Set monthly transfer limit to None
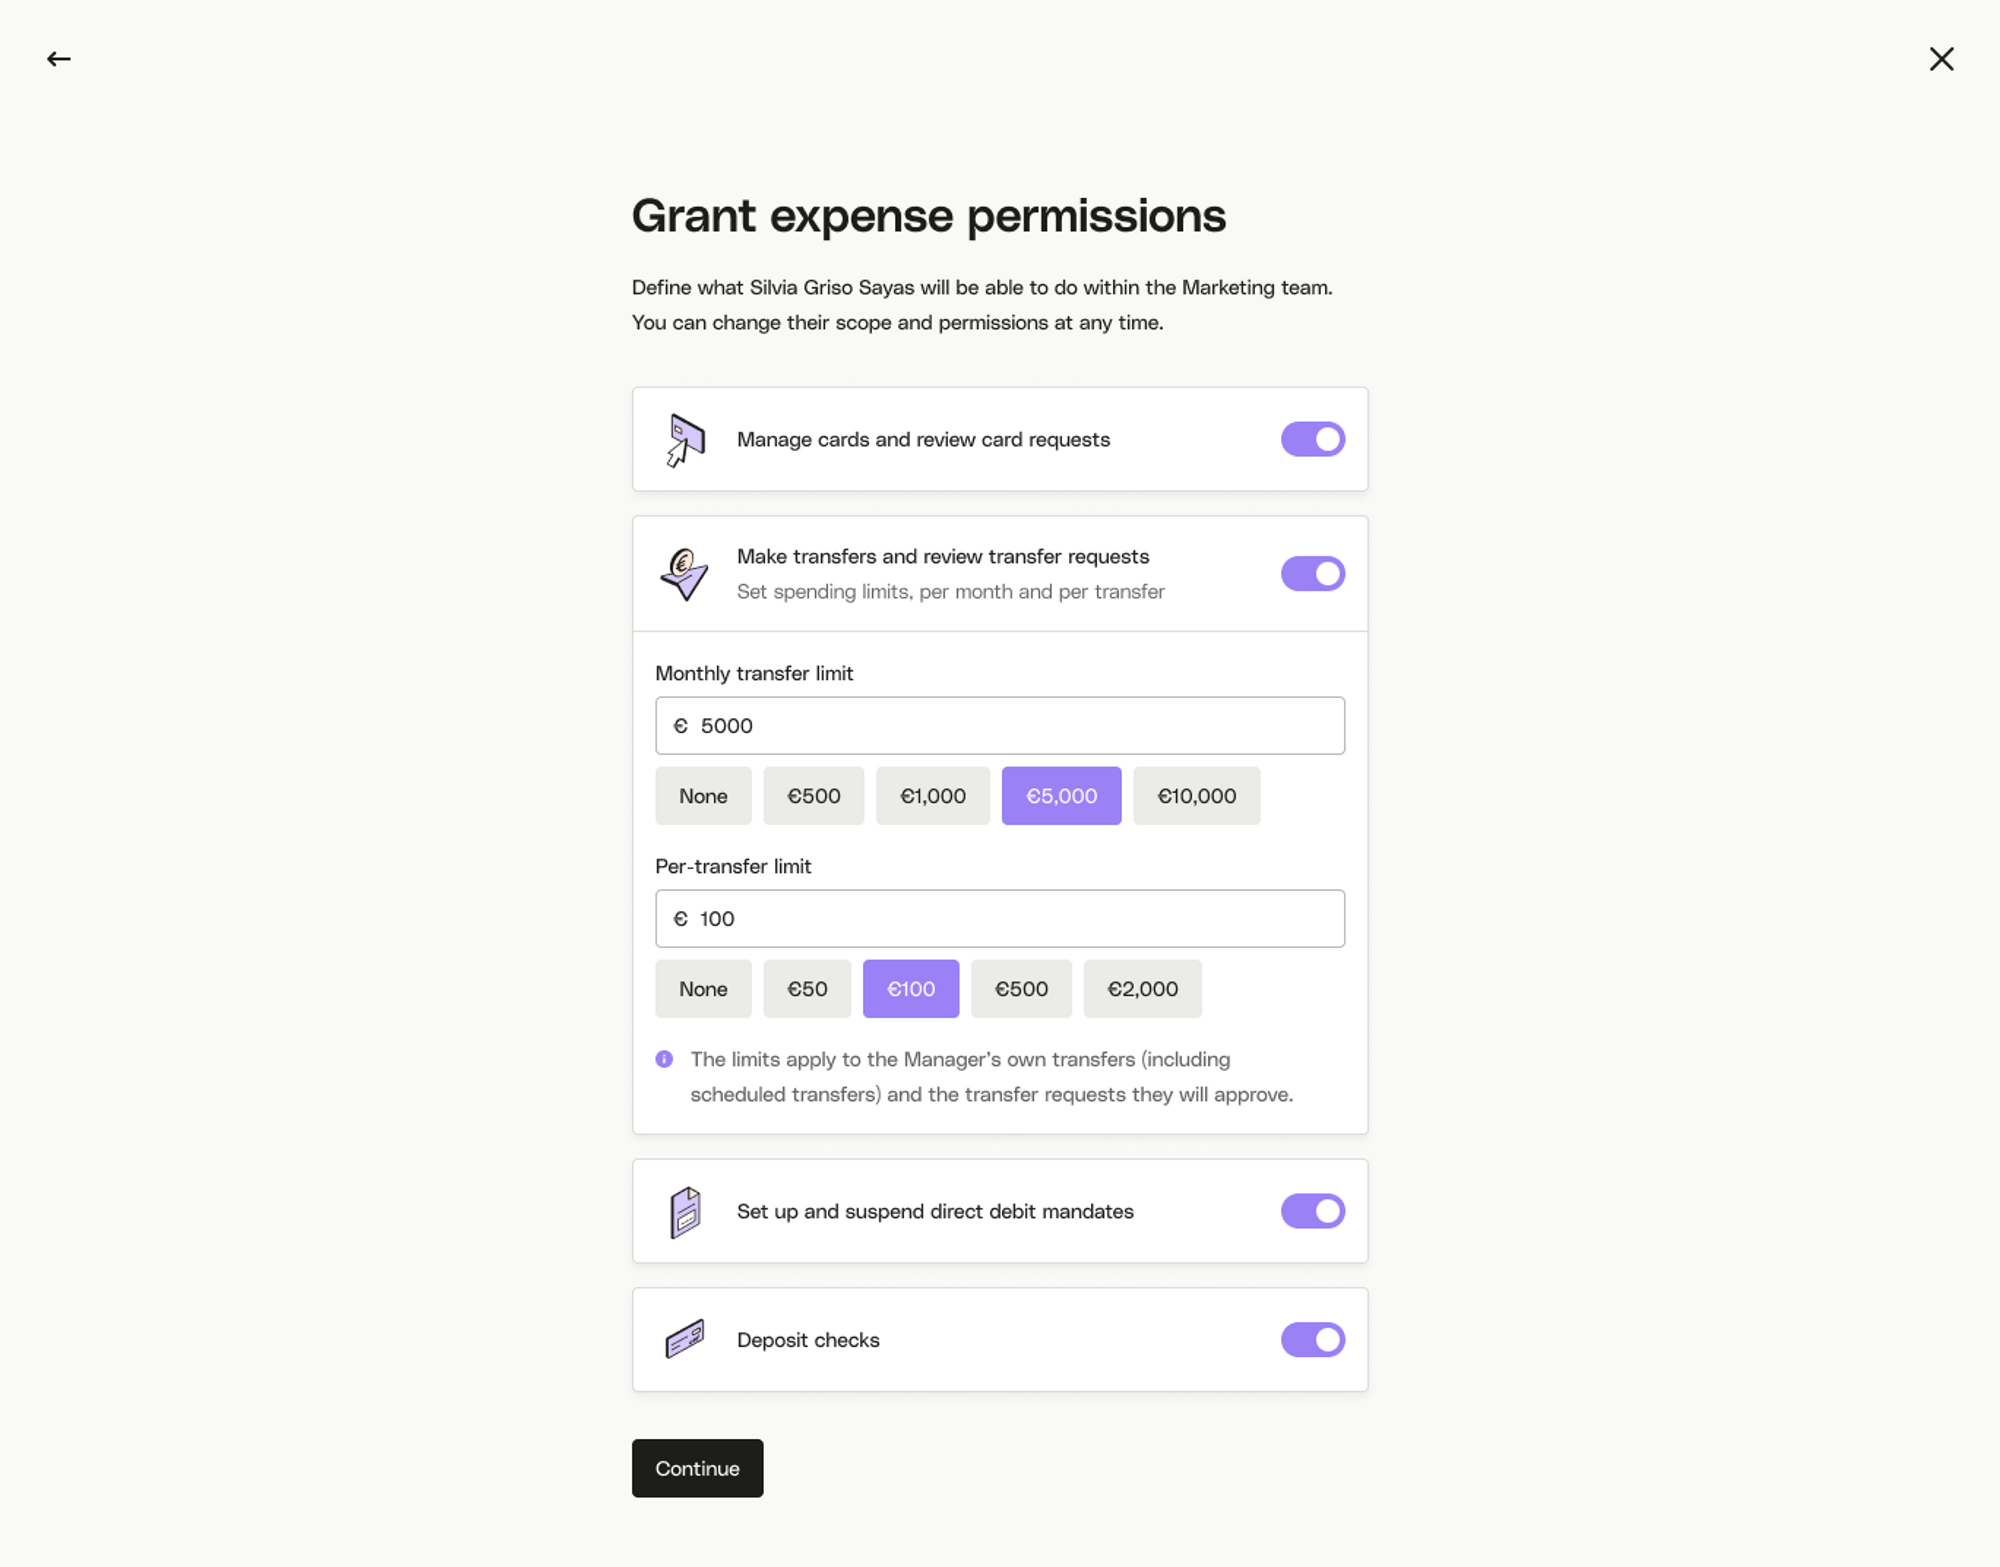Viewport: 2000px width, 1567px height. coord(703,796)
